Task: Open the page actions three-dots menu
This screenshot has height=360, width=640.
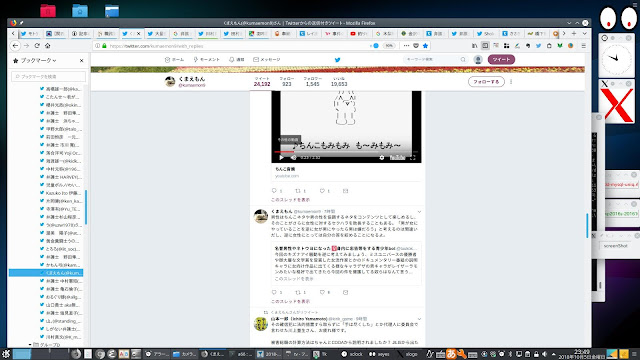Action: (406, 46)
